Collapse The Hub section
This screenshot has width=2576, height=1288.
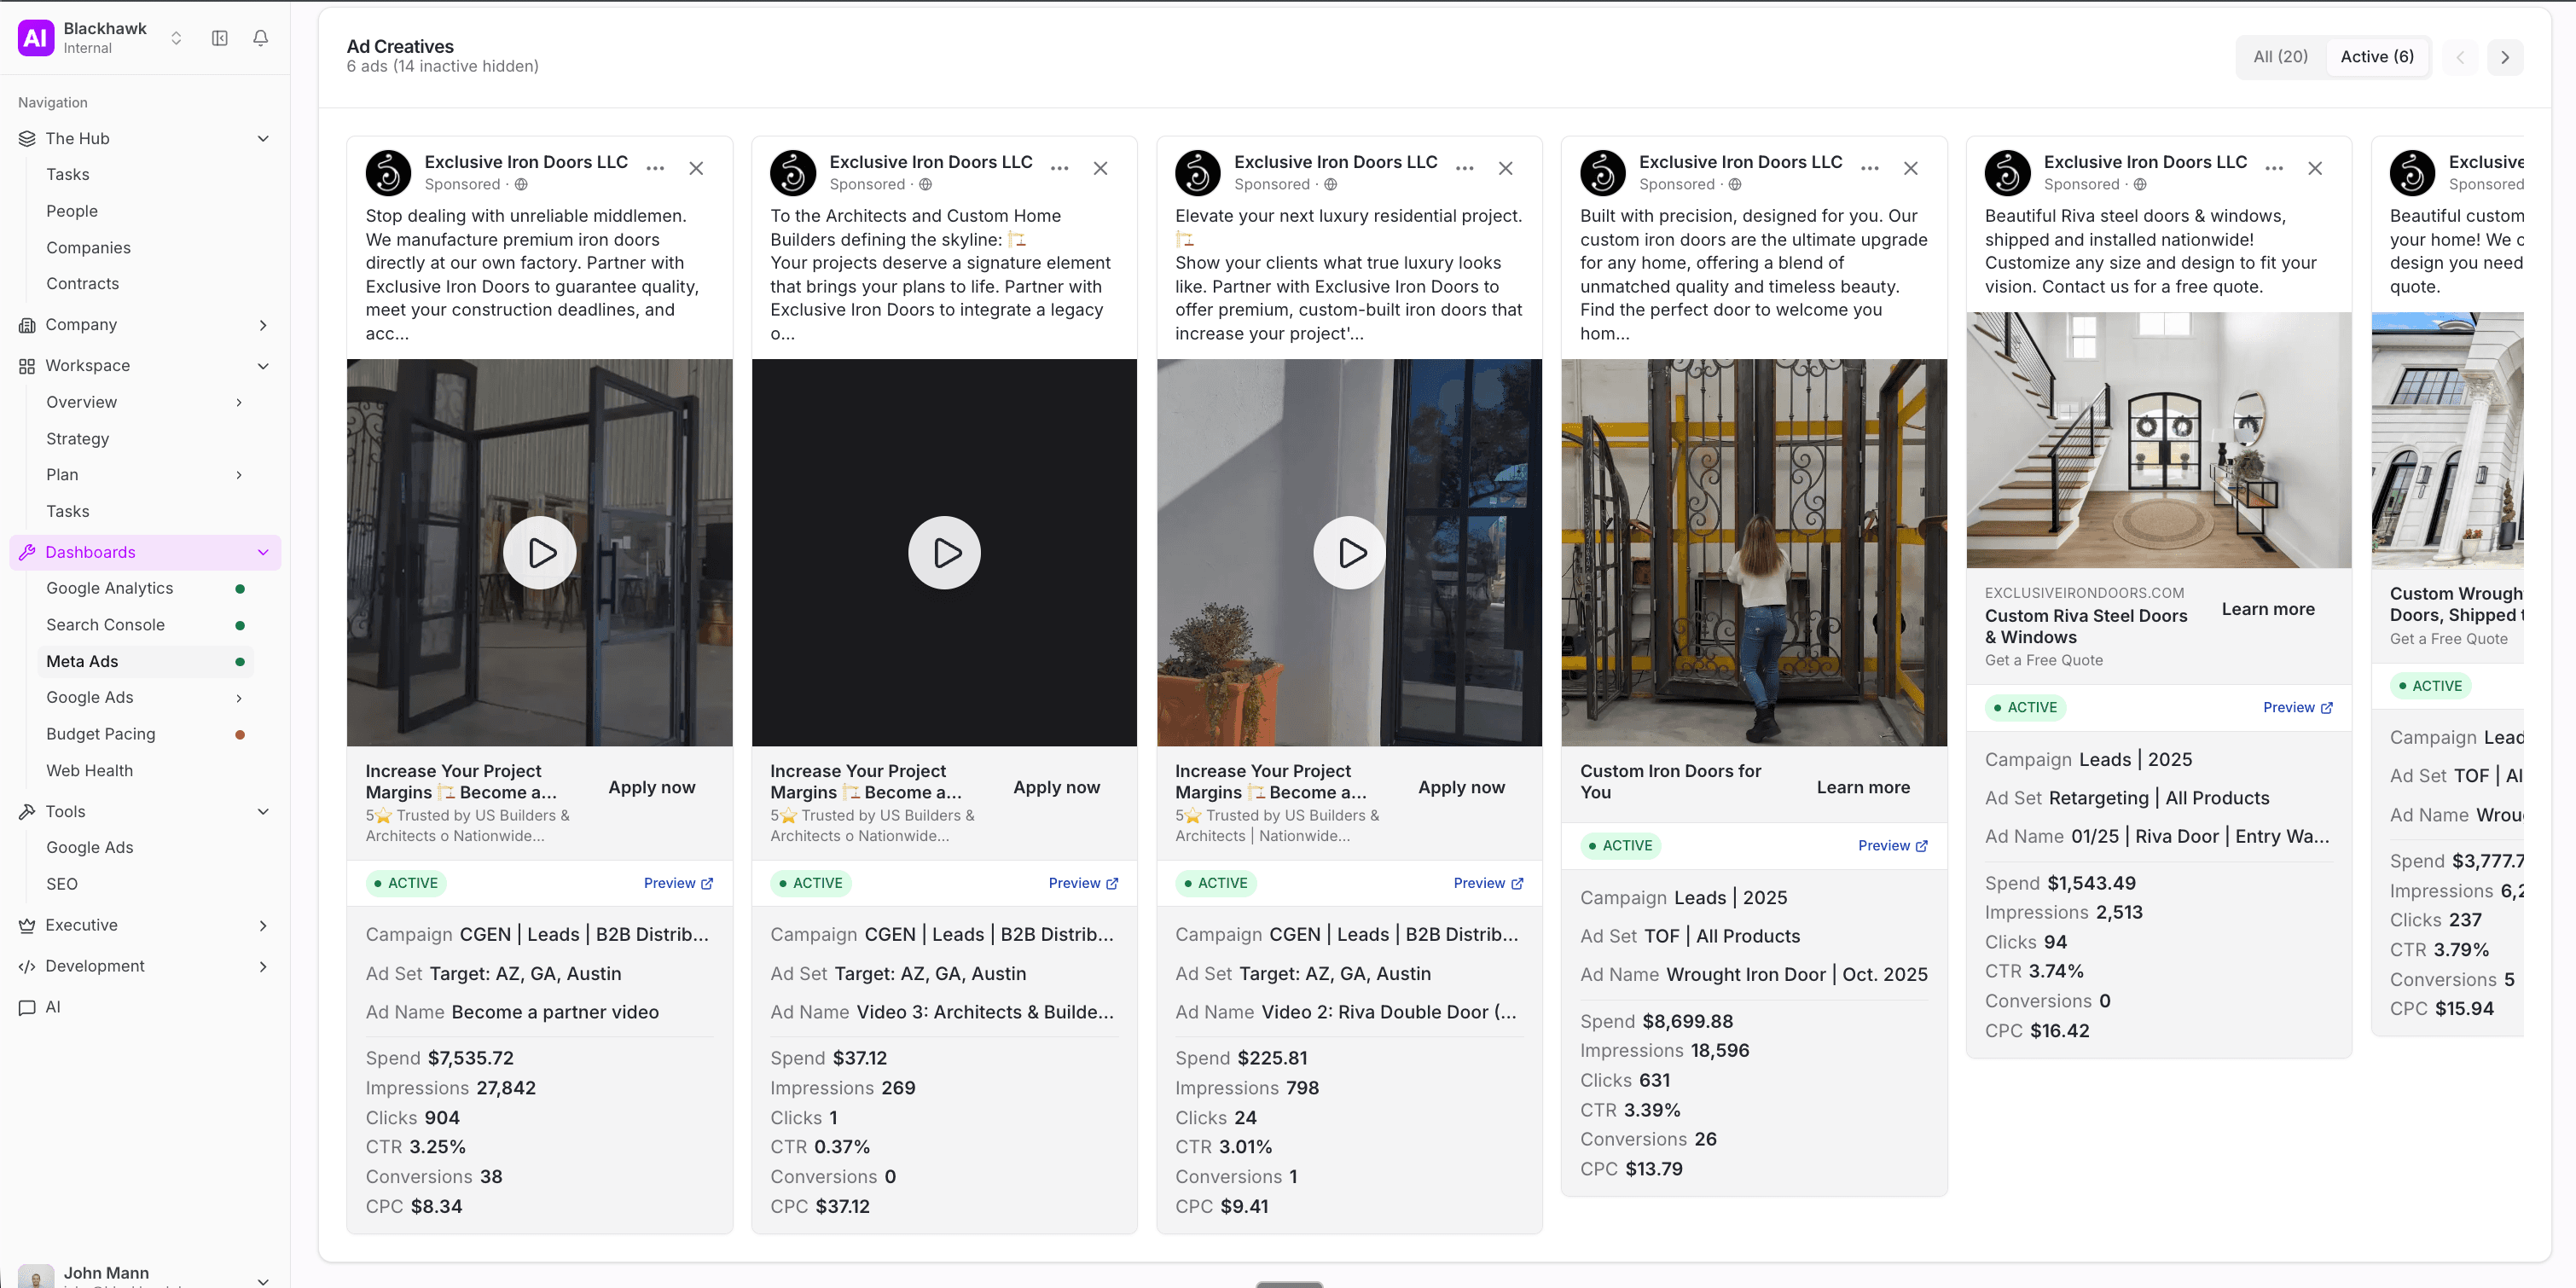coord(263,139)
